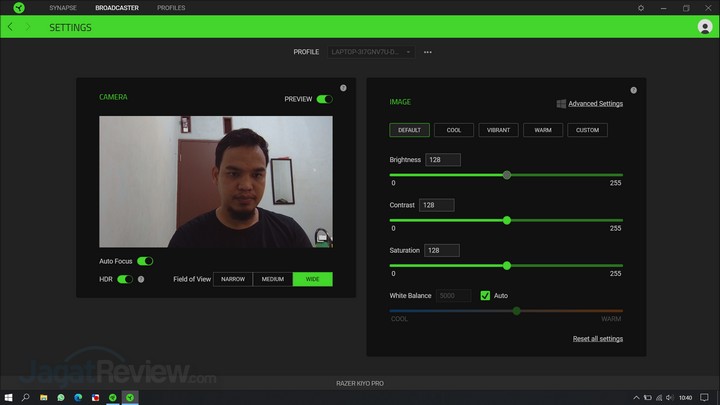Screen dimensions: 720x405
Task: Turn off the HDR toggle
Action: [125, 279]
